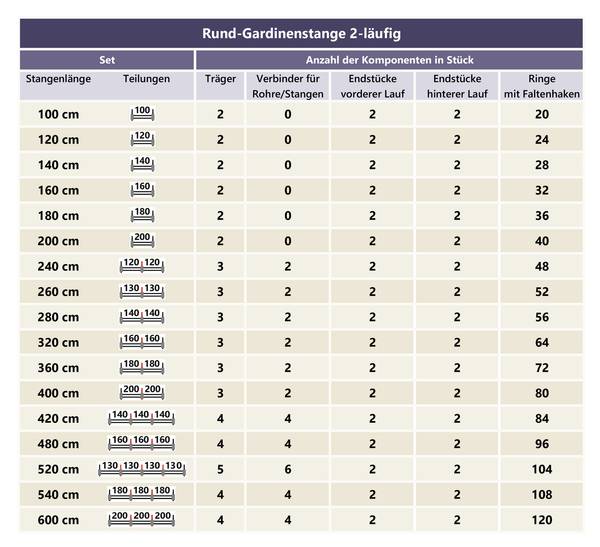The width and height of the screenshot is (600, 547).
Task: Click the four-part 130 division icon for 520 cm
Action: coord(142,469)
